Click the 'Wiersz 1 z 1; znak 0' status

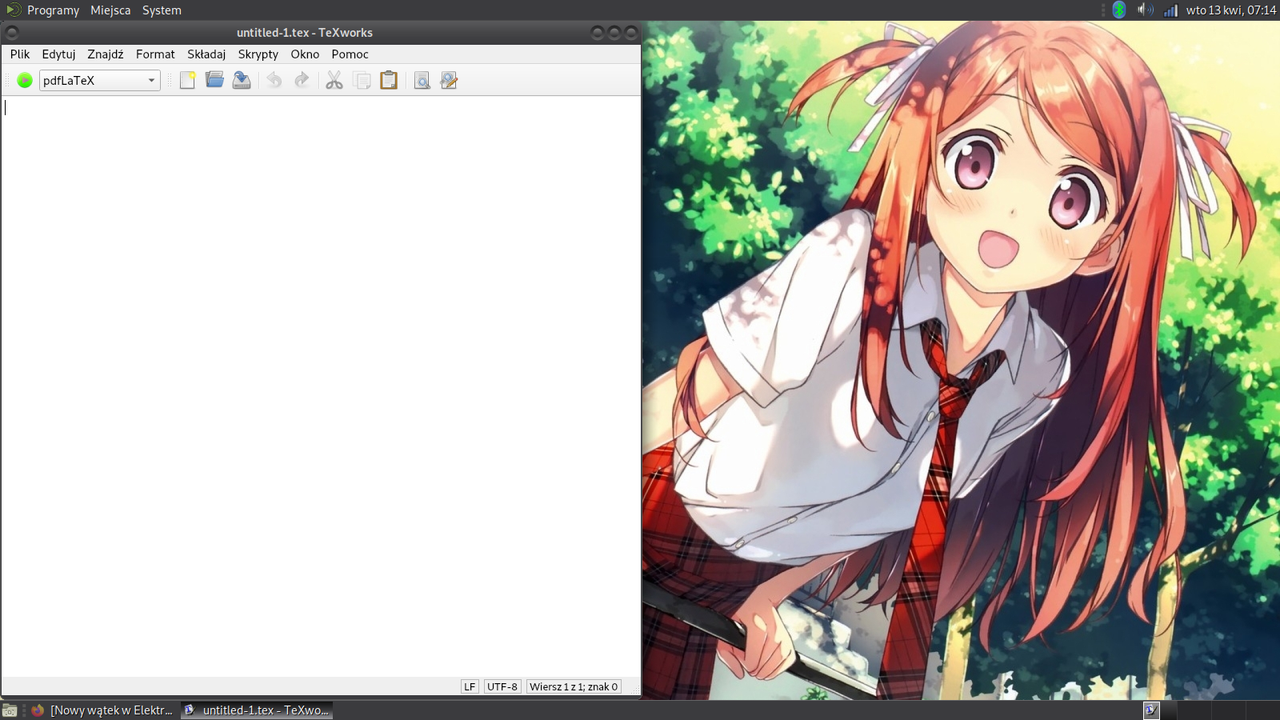(574, 687)
